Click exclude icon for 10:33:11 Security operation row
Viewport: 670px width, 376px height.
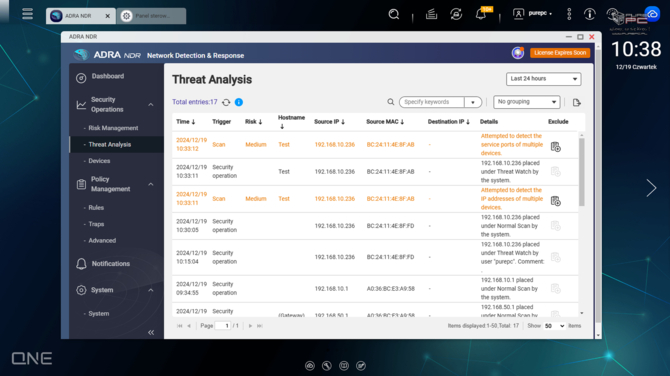(555, 172)
